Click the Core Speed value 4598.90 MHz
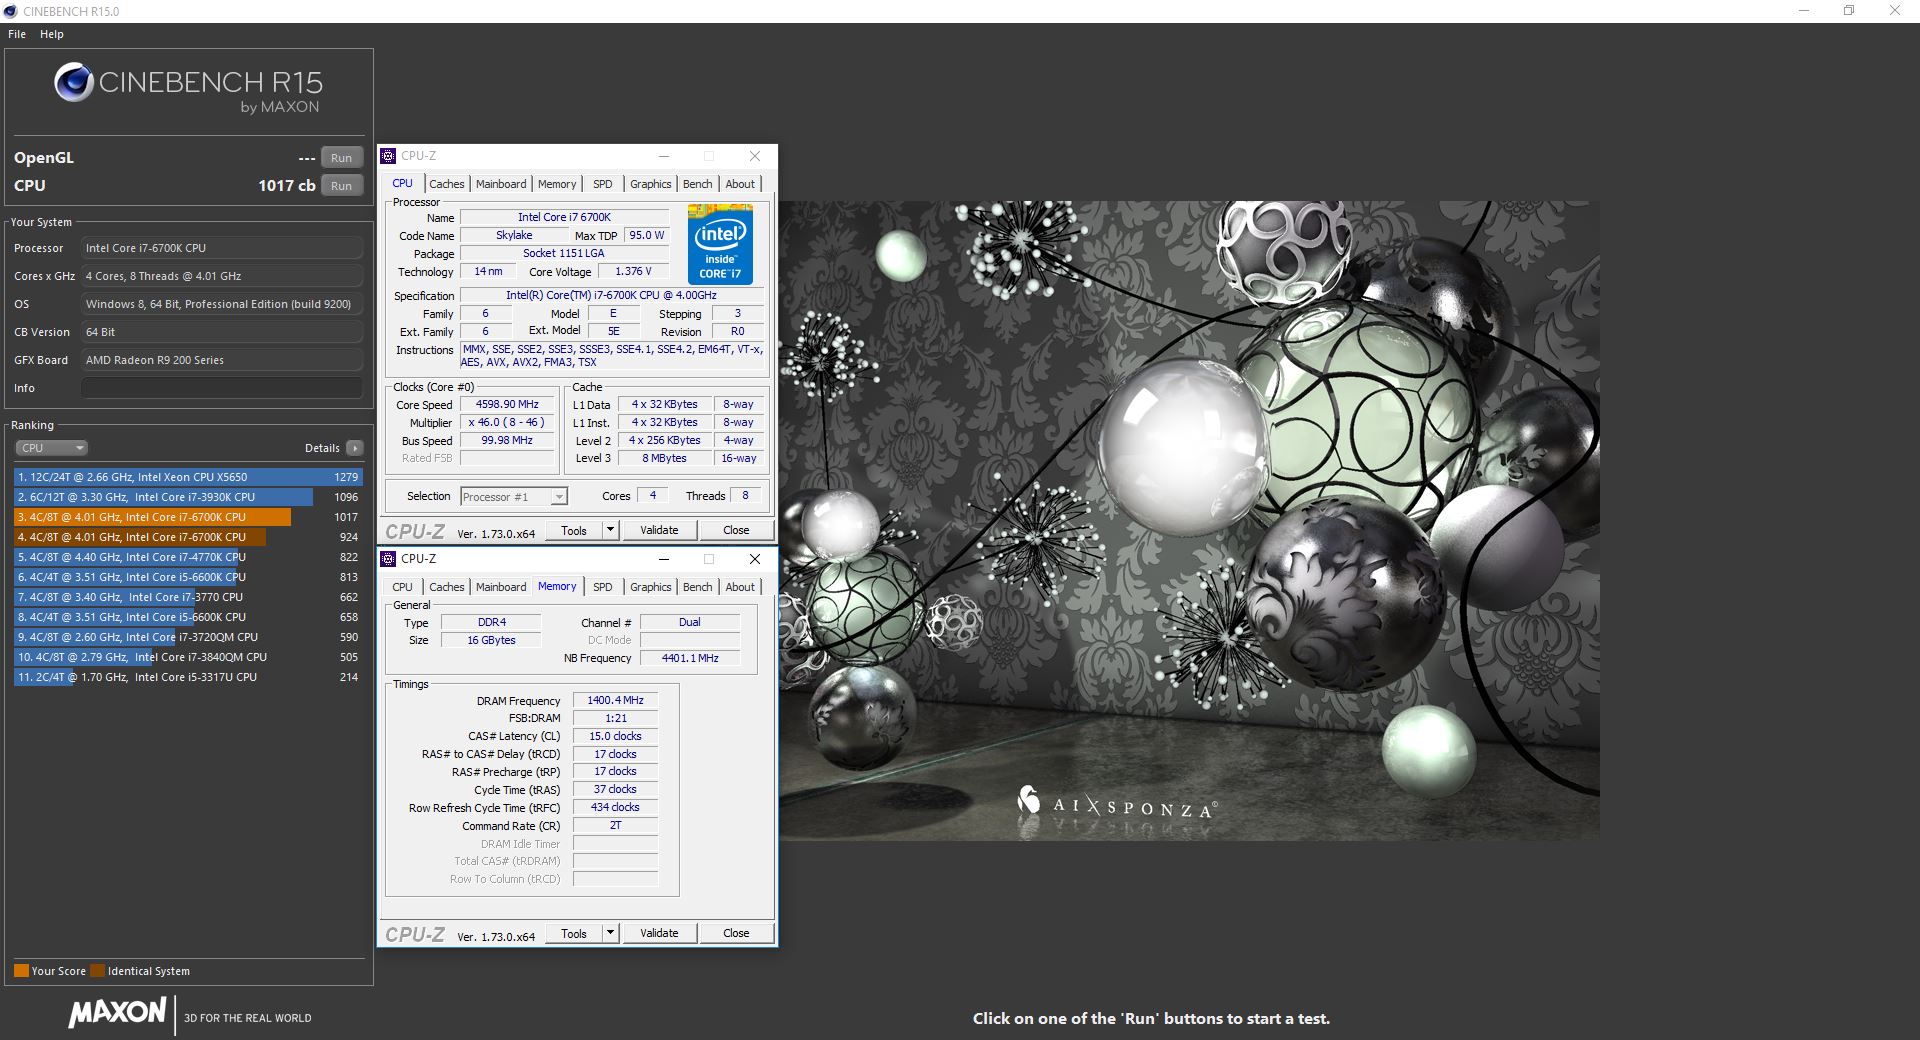This screenshot has height=1040, width=1920. pyautogui.click(x=507, y=405)
